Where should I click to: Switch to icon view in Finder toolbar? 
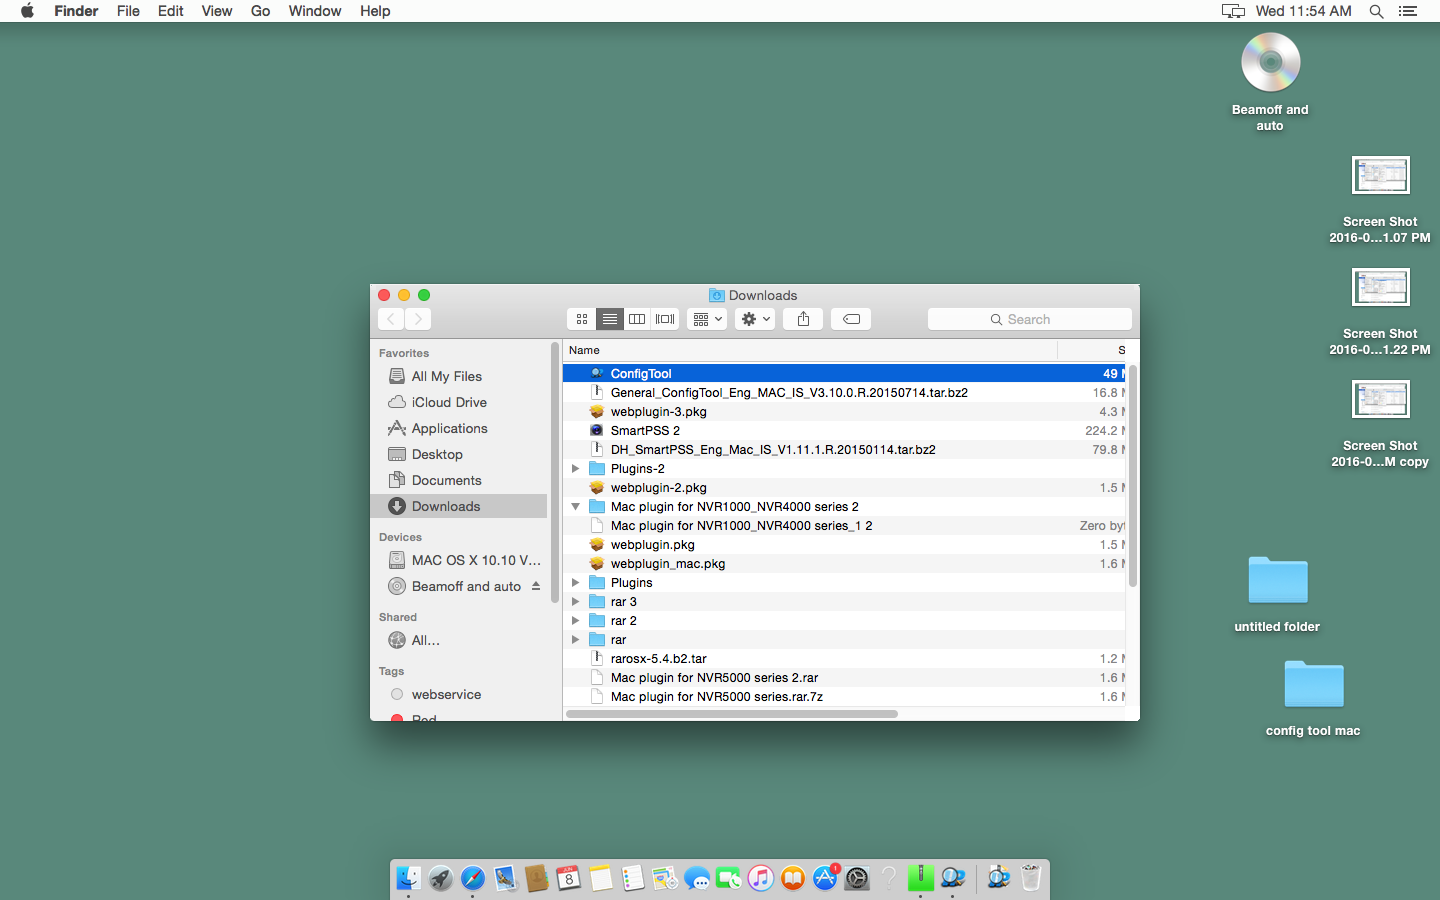pos(582,319)
